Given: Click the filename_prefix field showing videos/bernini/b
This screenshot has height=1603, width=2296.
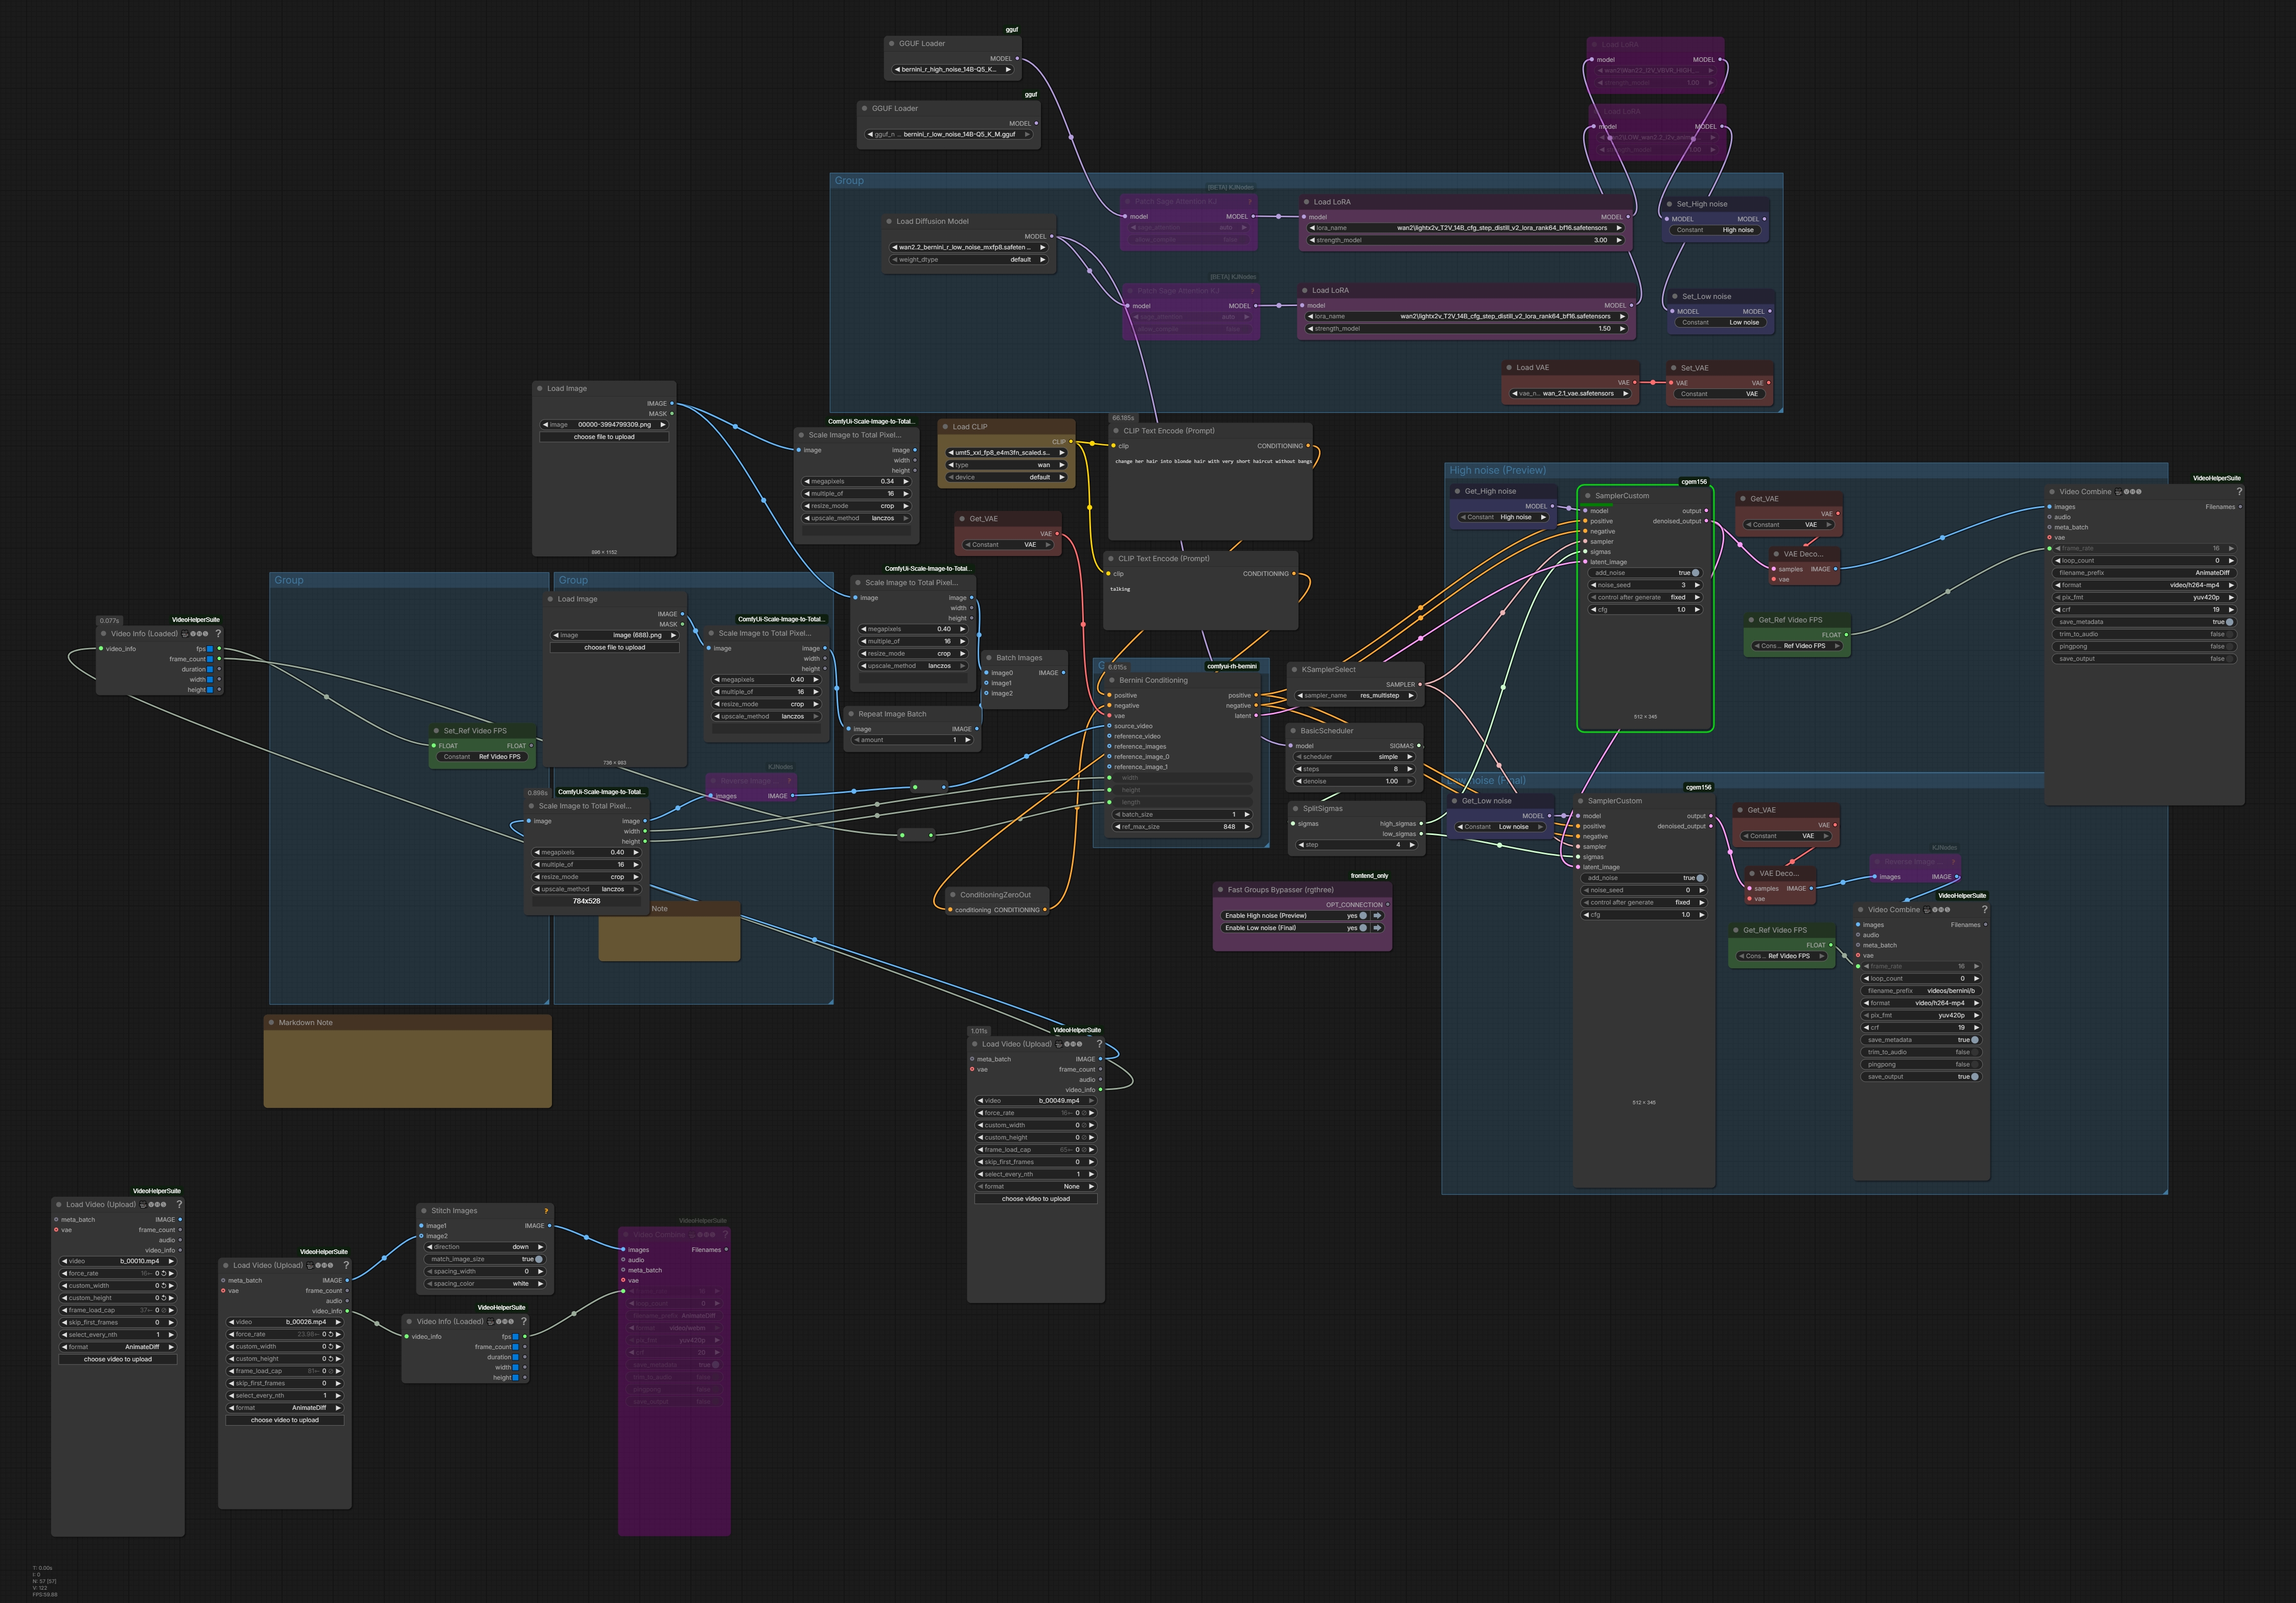Looking at the screenshot, I should [x=1921, y=991].
